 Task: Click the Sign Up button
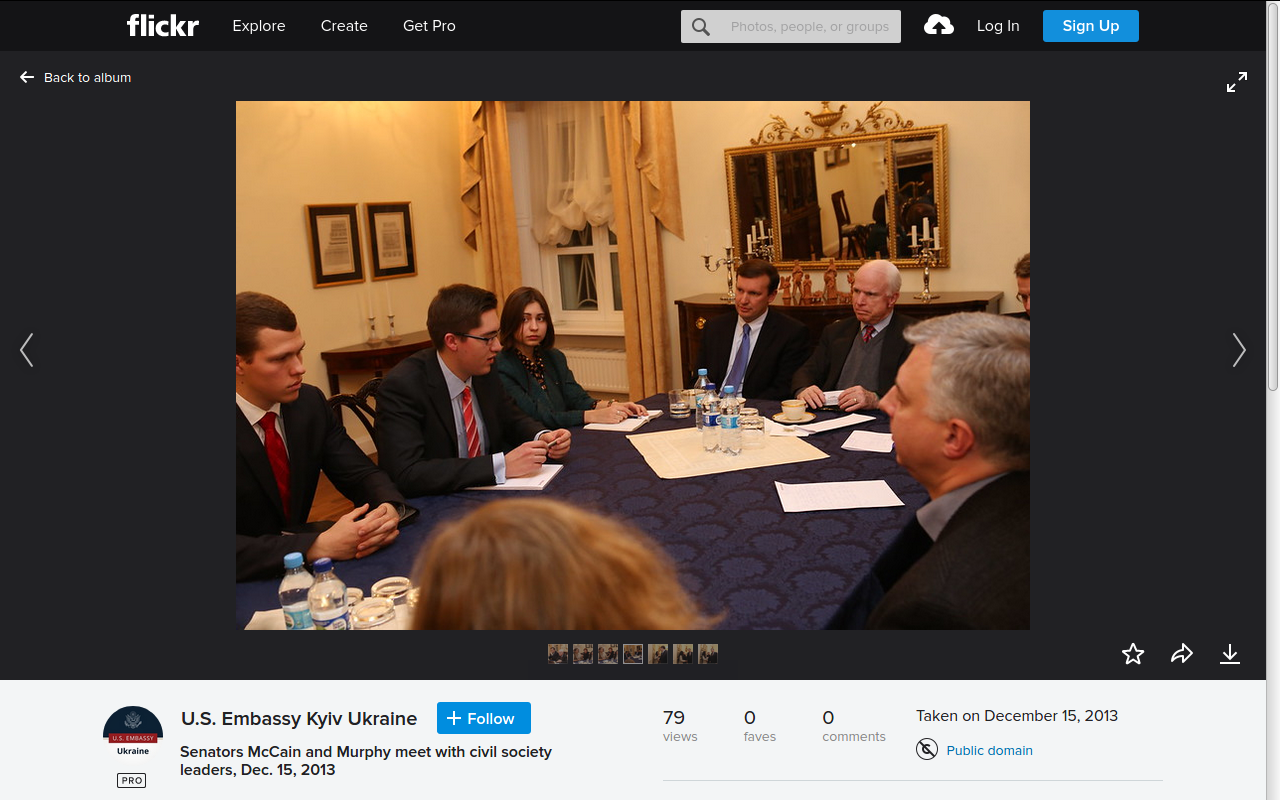coord(1091,26)
